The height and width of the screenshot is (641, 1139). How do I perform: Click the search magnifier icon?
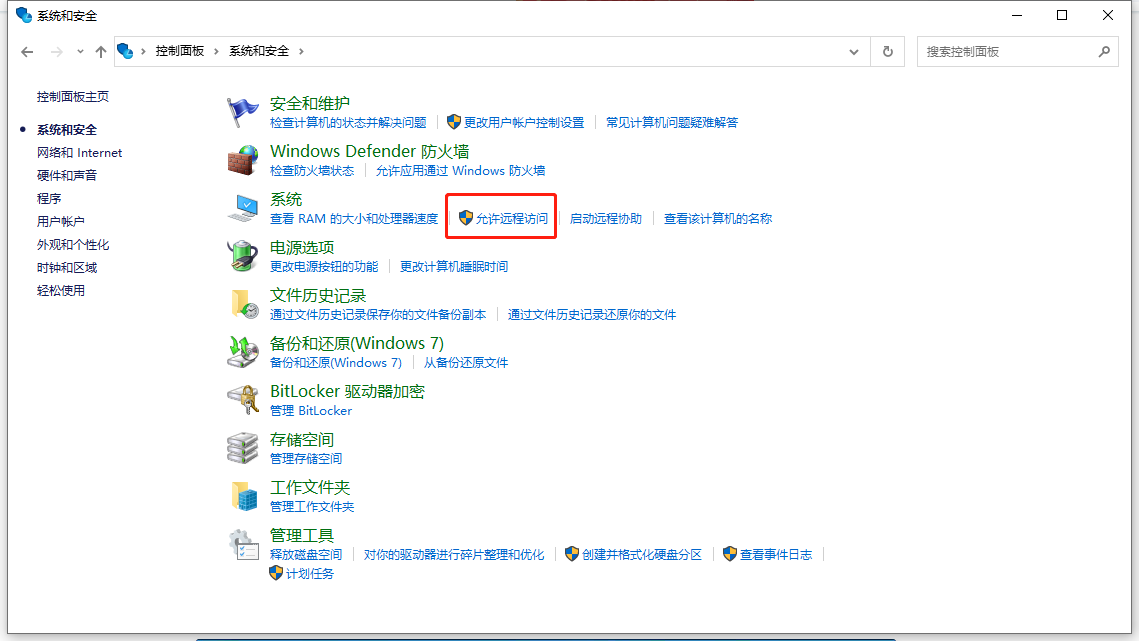click(1104, 52)
